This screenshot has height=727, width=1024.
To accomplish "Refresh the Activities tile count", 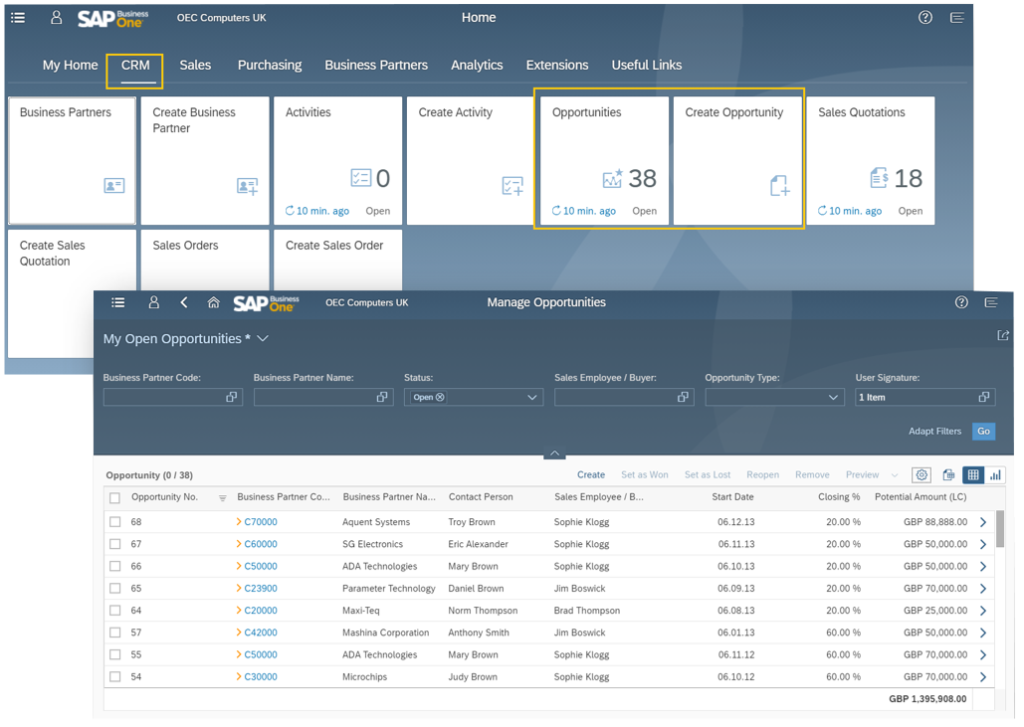I will (290, 210).
